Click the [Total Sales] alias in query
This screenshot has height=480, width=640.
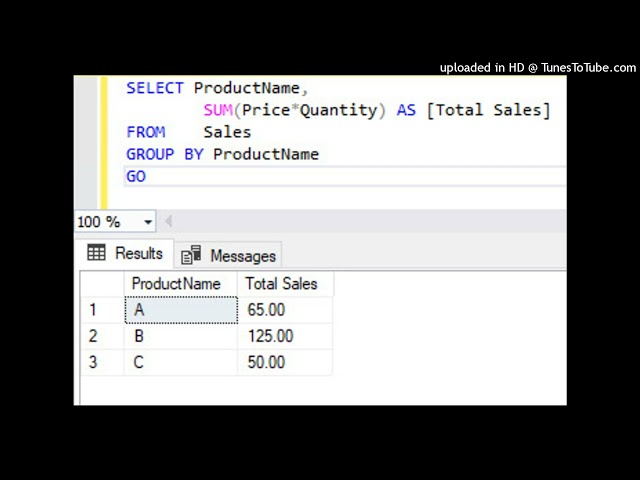pyautogui.click(x=489, y=110)
